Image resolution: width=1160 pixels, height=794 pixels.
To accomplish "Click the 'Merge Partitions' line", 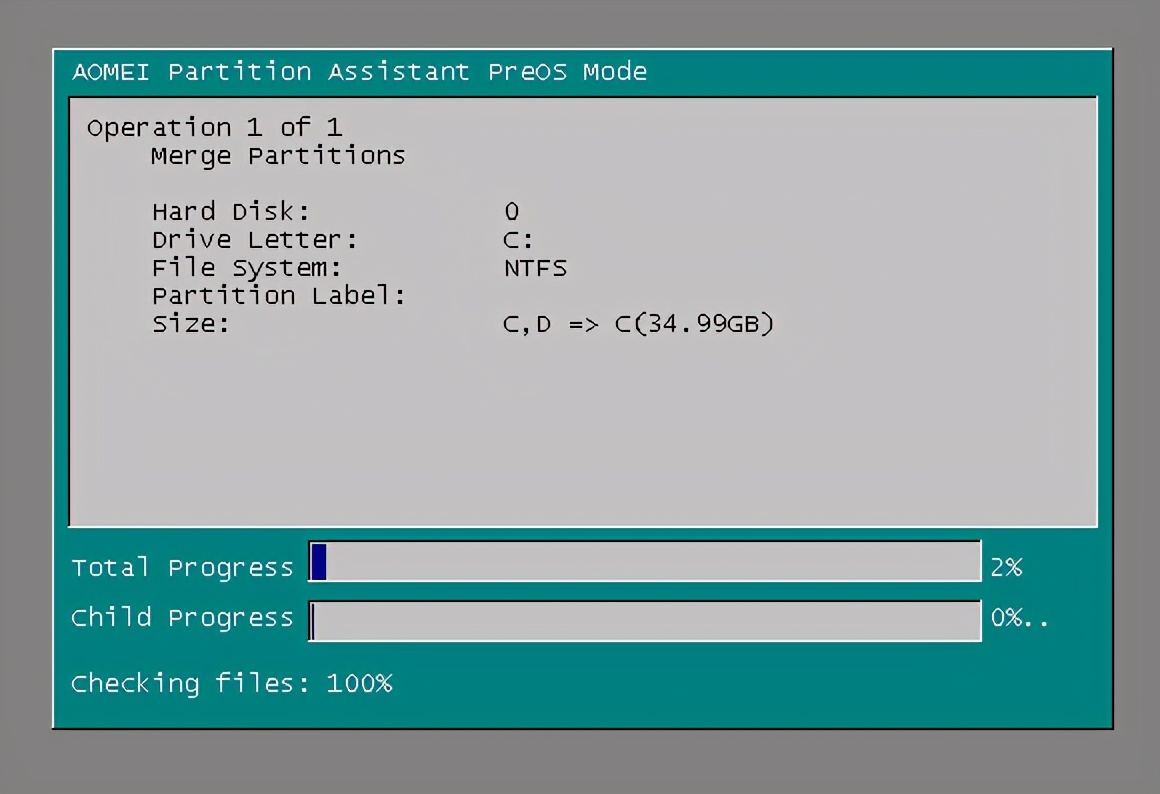I will [x=278, y=156].
